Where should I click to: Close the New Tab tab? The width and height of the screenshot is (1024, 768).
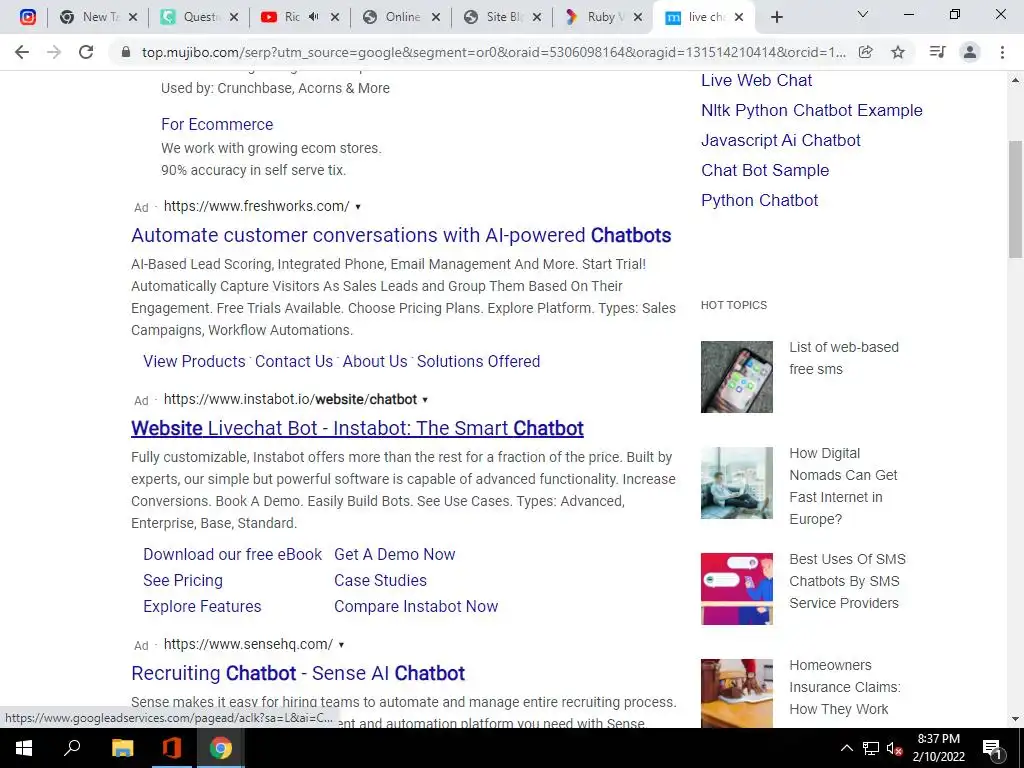133,17
